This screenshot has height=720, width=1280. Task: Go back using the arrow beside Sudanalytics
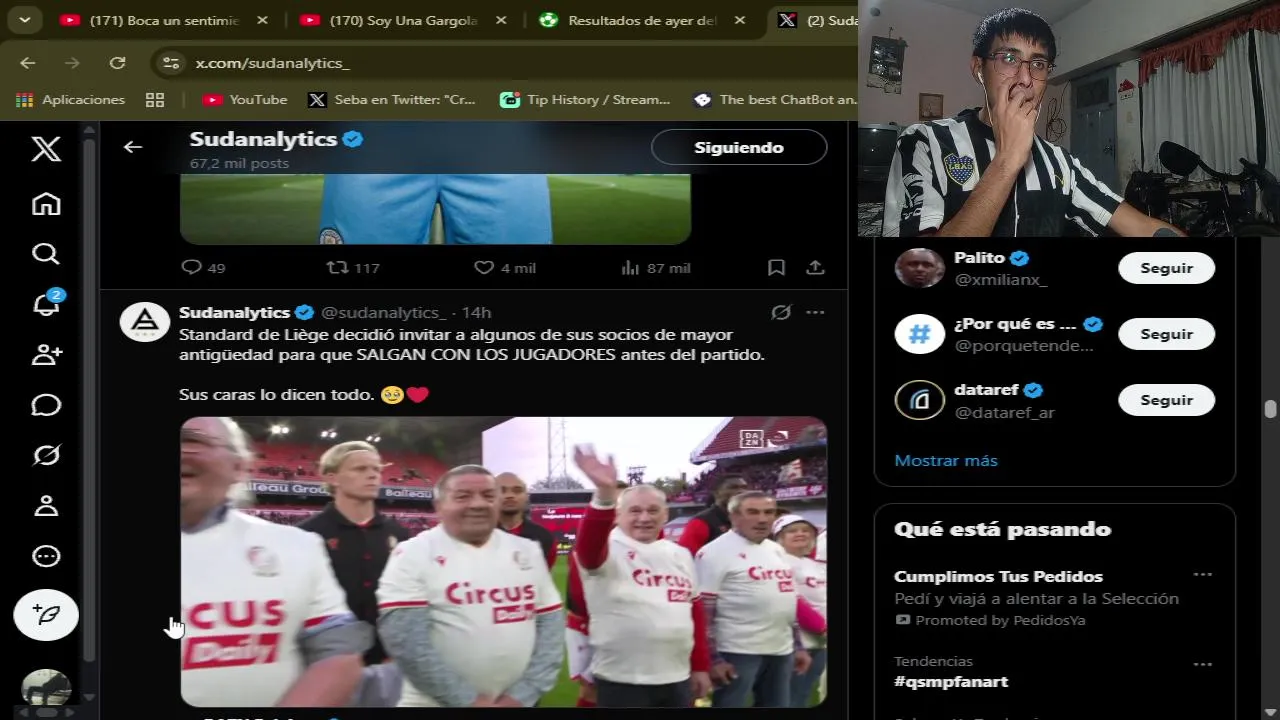click(x=133, y=147)
